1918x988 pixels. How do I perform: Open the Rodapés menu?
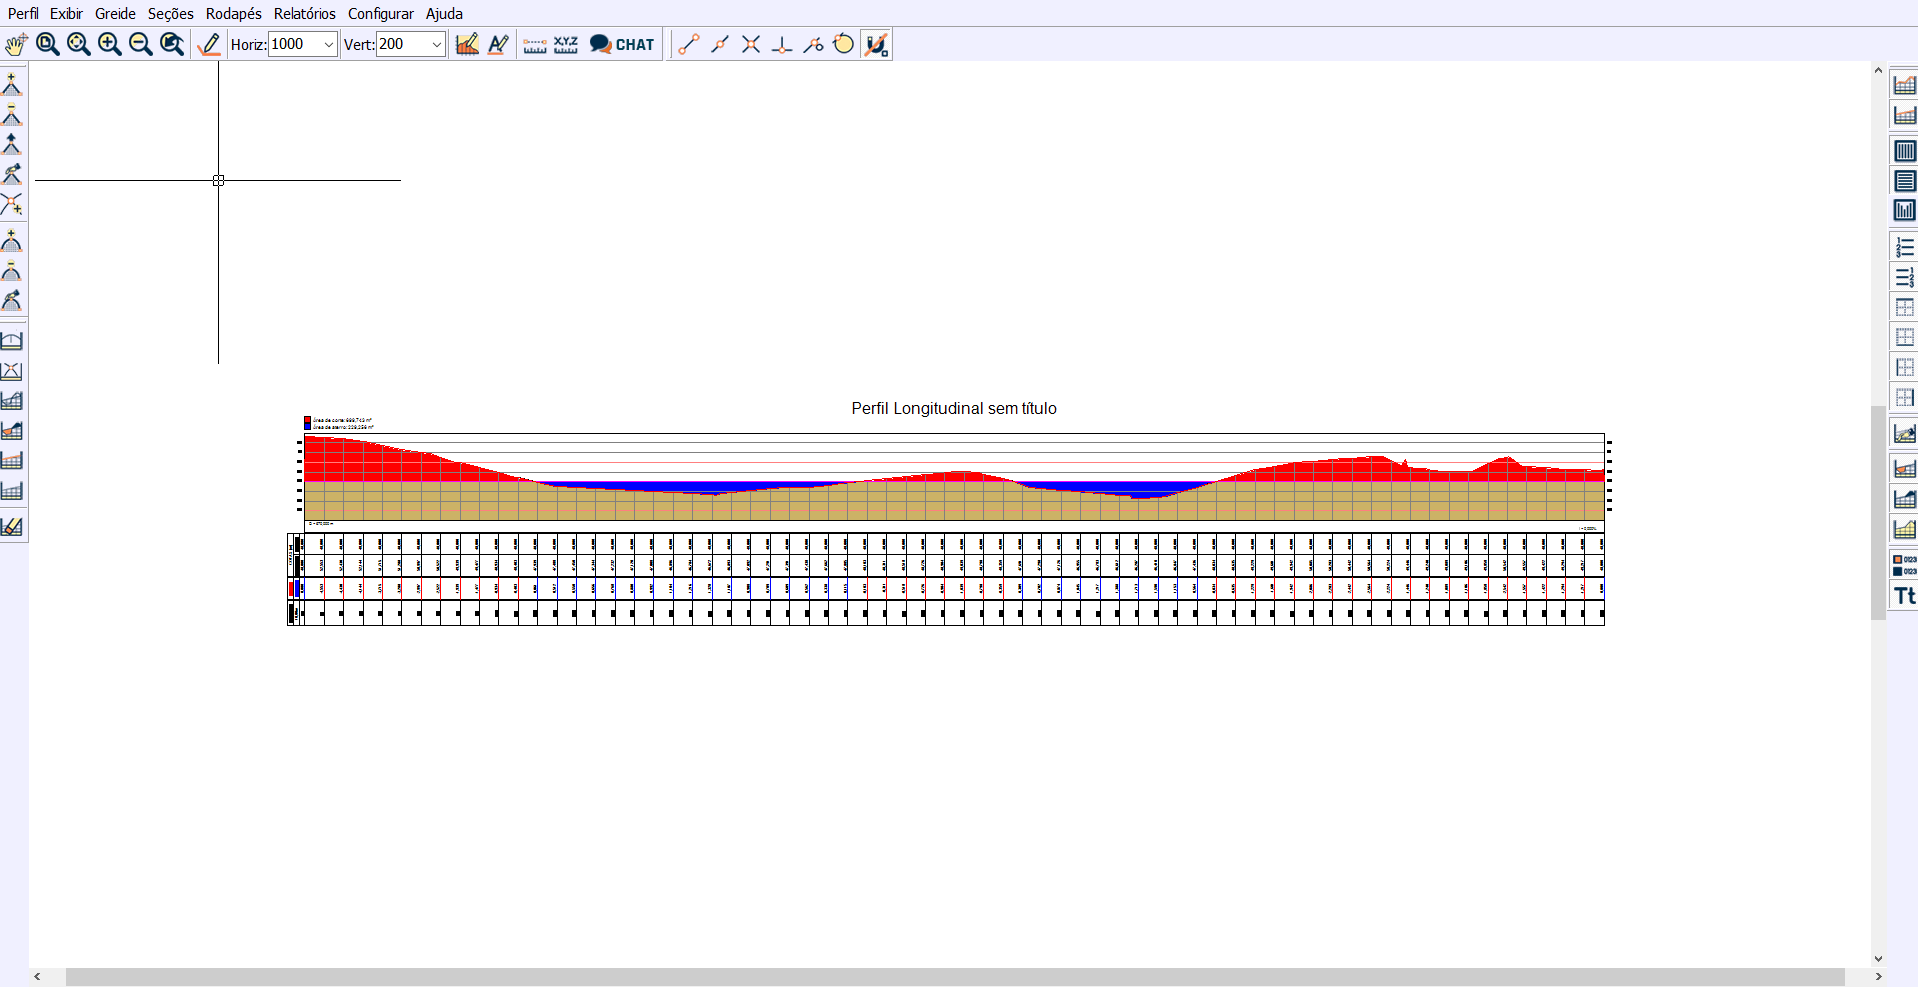233,13
